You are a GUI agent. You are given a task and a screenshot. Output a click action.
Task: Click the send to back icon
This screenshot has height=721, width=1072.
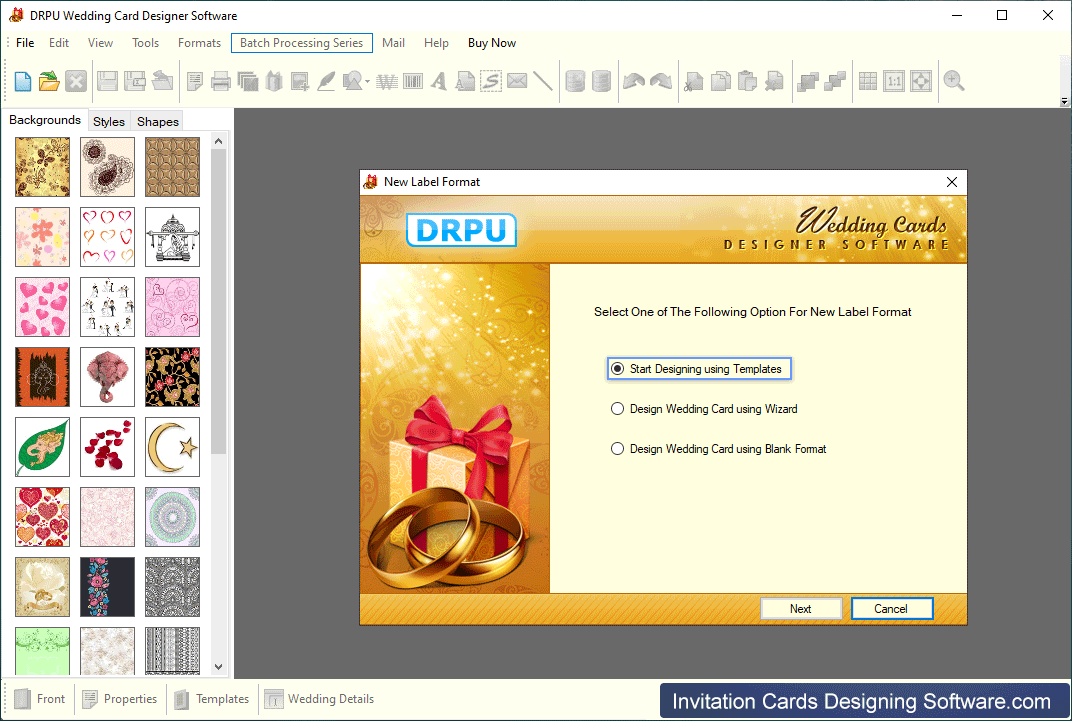coord(835,81)
